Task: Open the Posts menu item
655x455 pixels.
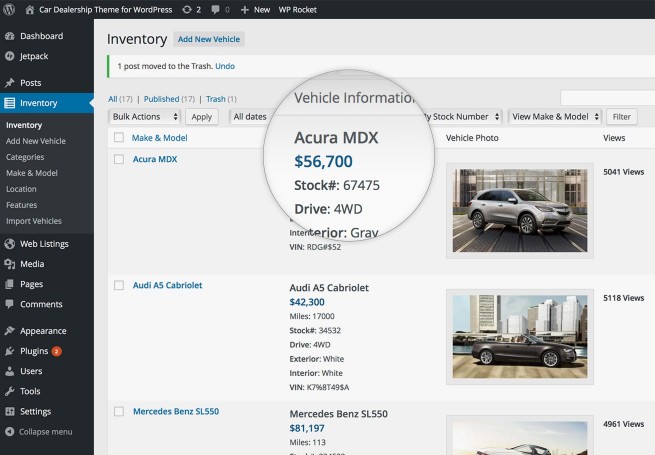Action: coord(30,83)
